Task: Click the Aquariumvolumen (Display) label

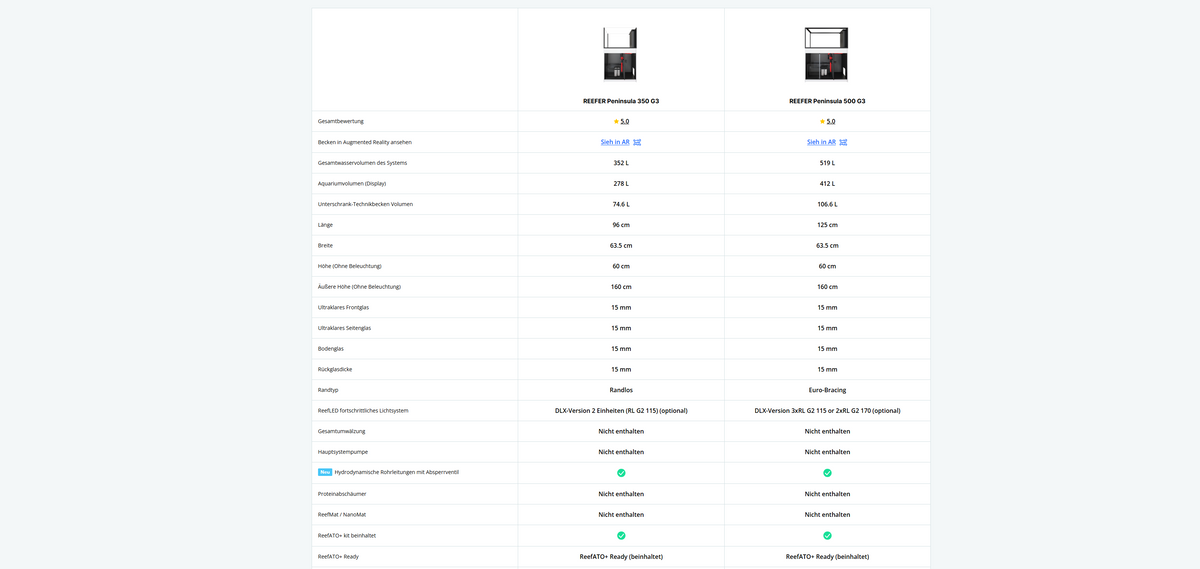Action: coord(352,183)
